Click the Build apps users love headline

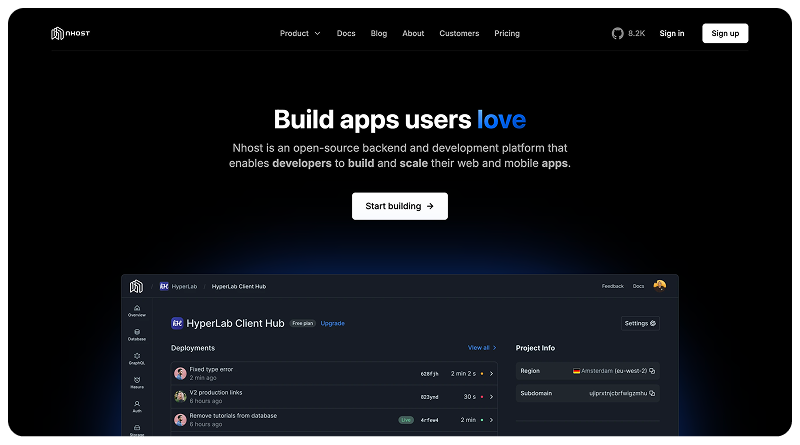pos(400,119)
